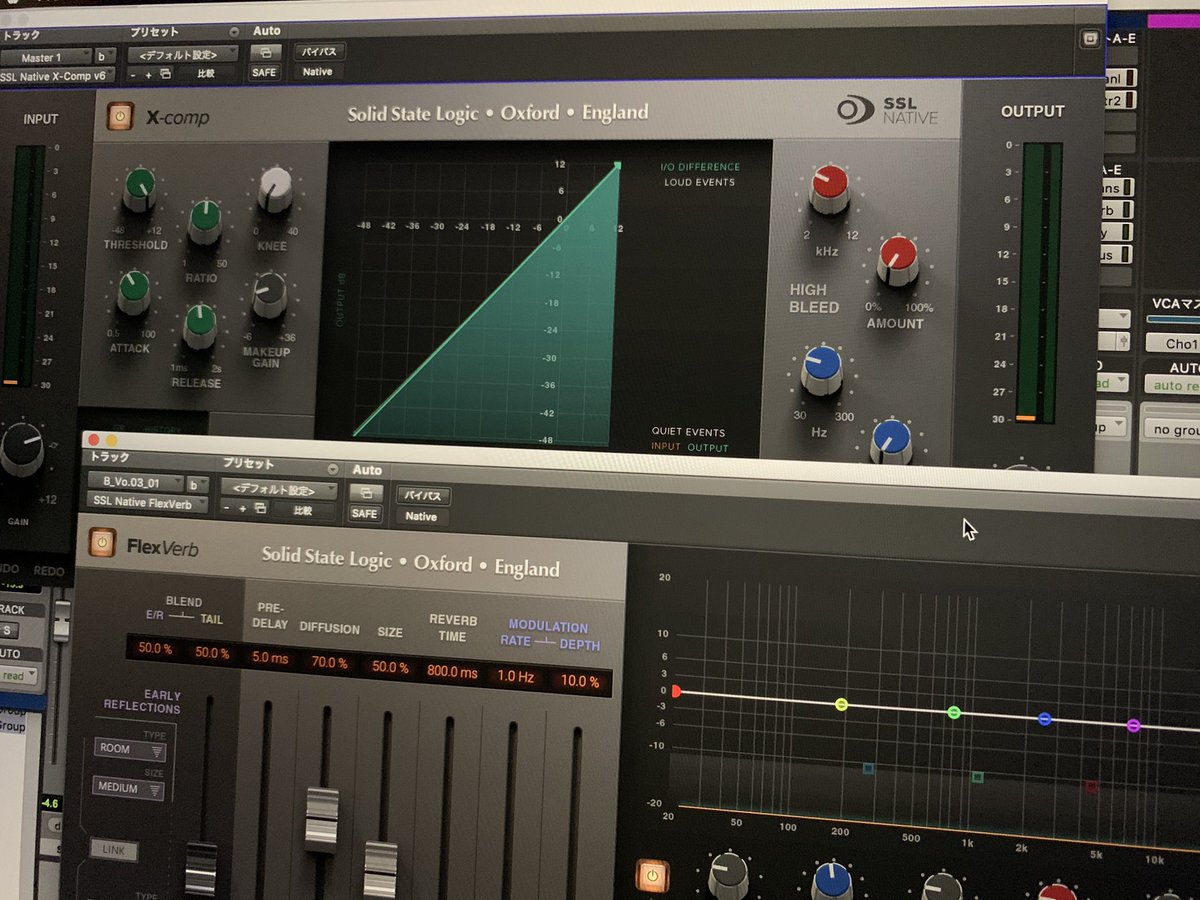Toggle 比較 compare in the X-comp window

206,73
